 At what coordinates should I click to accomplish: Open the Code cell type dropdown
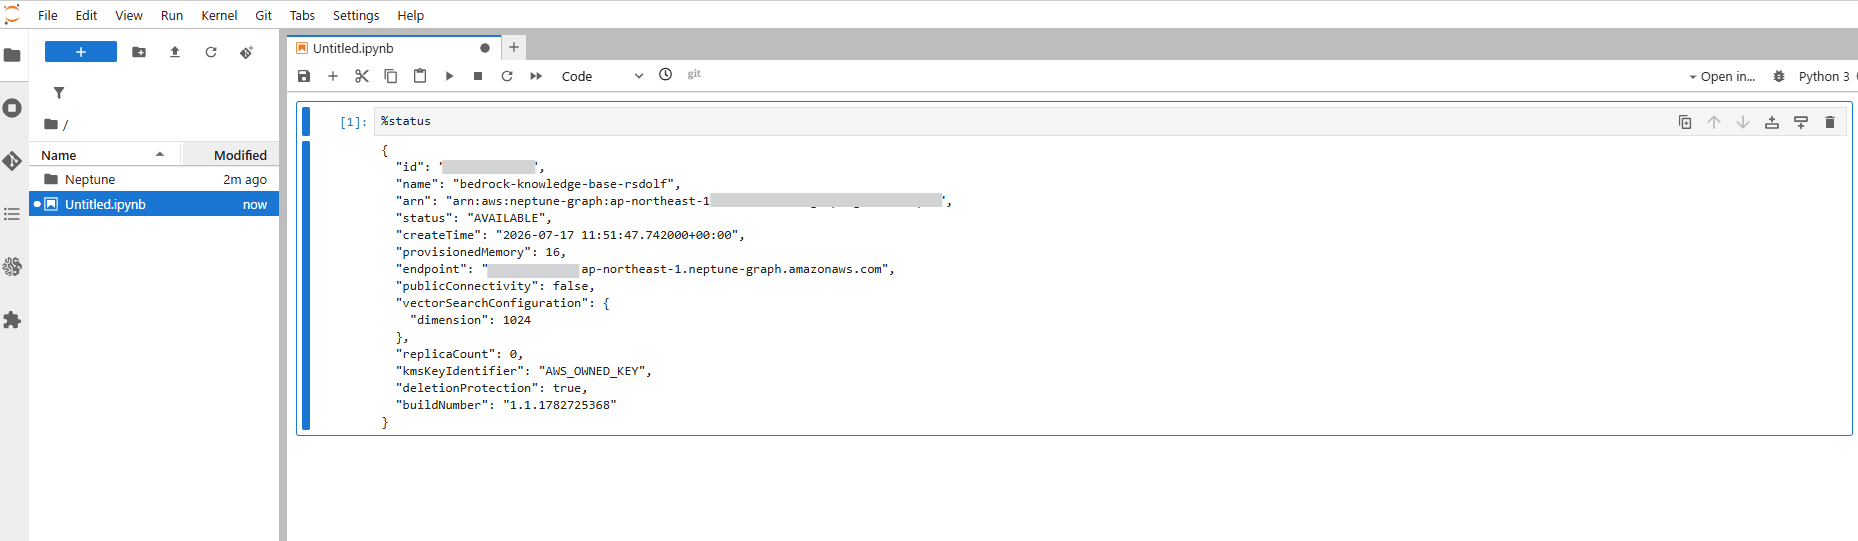[602, 76]
